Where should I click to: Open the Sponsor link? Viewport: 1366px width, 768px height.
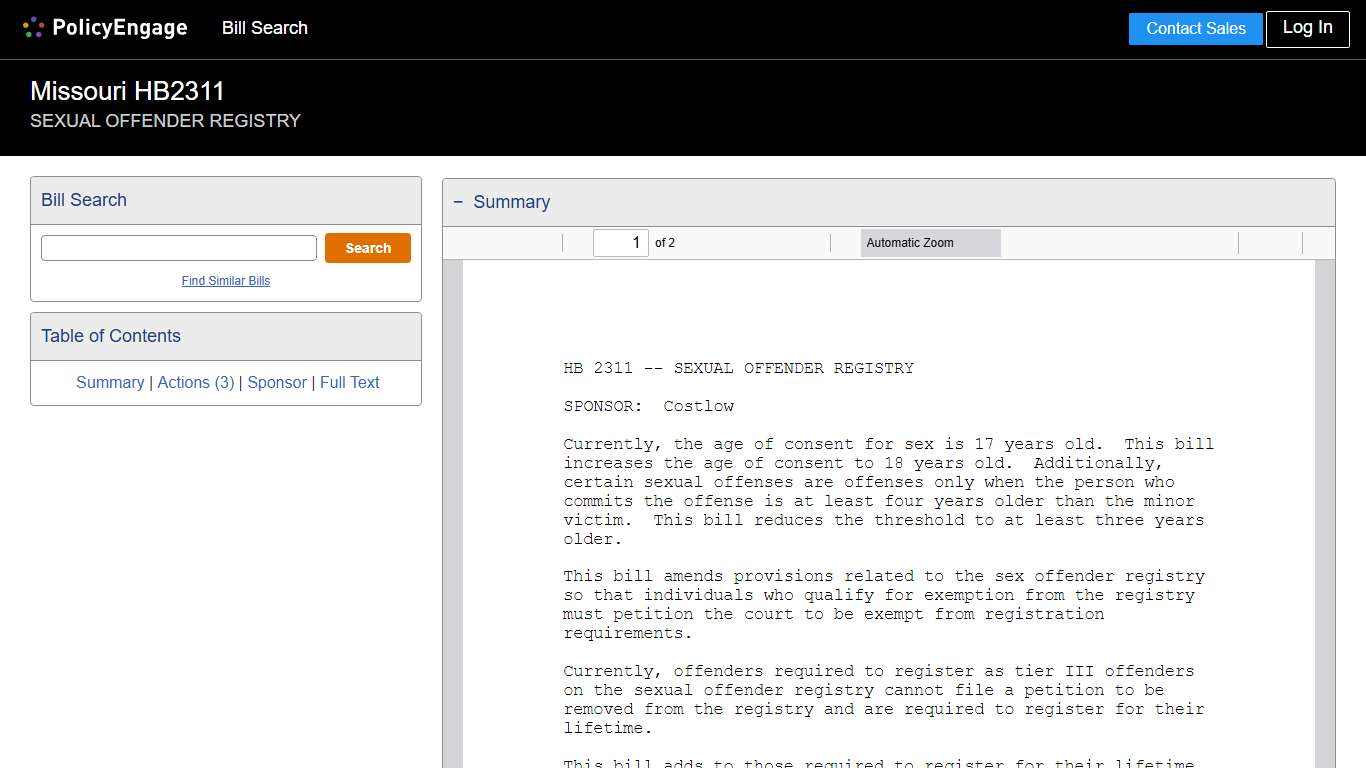click(277, 382)
